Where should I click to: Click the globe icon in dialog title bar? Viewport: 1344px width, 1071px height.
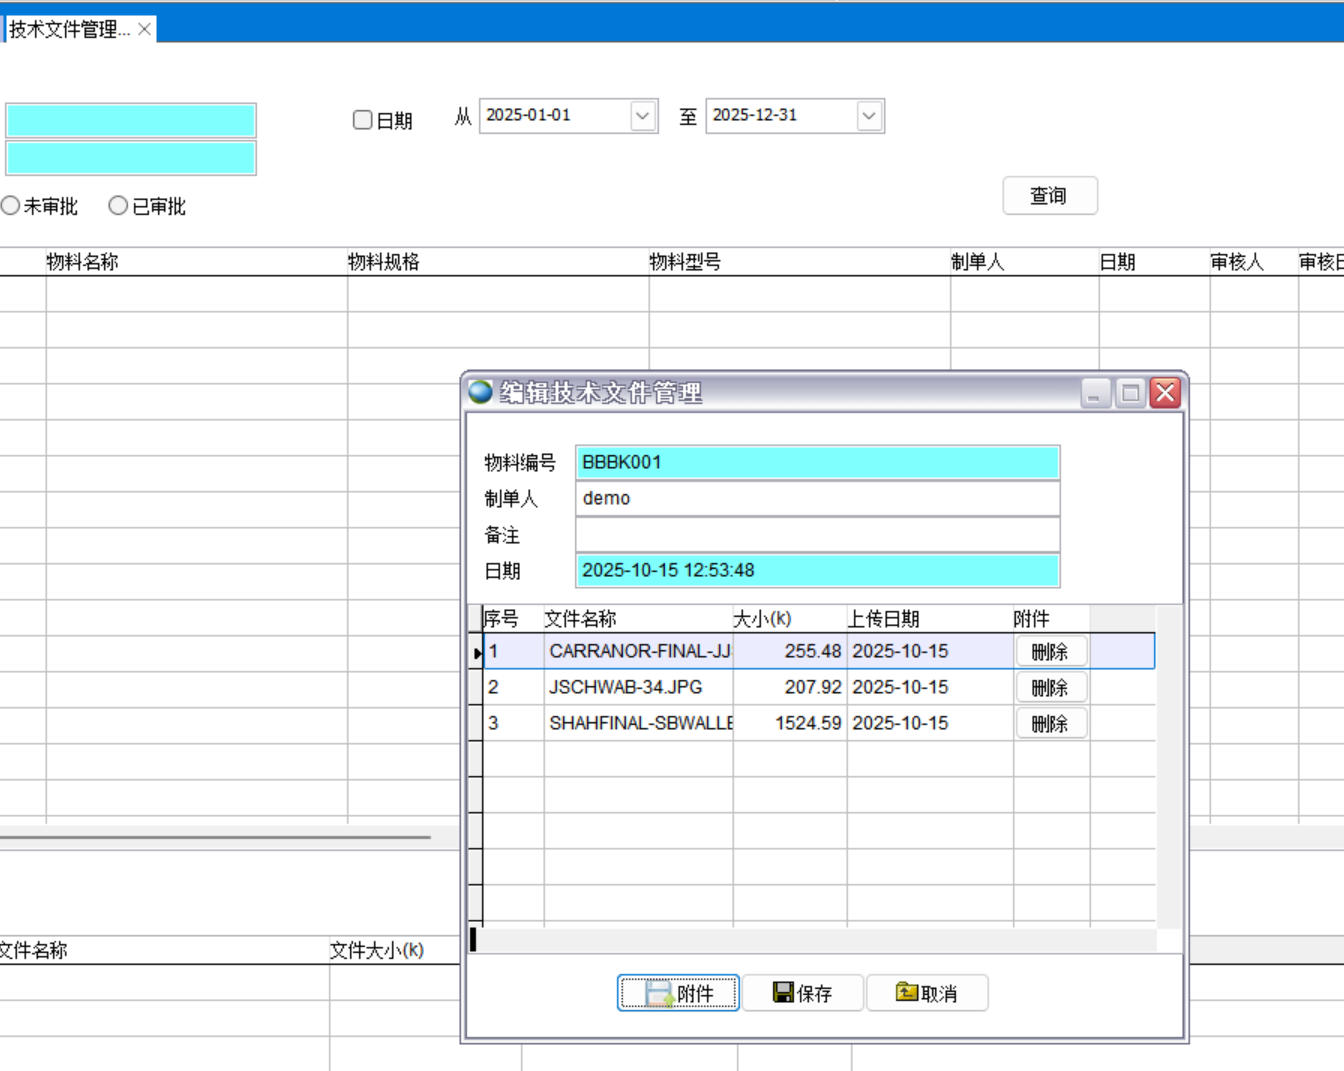pyautogui.click(x=481, y=392)
